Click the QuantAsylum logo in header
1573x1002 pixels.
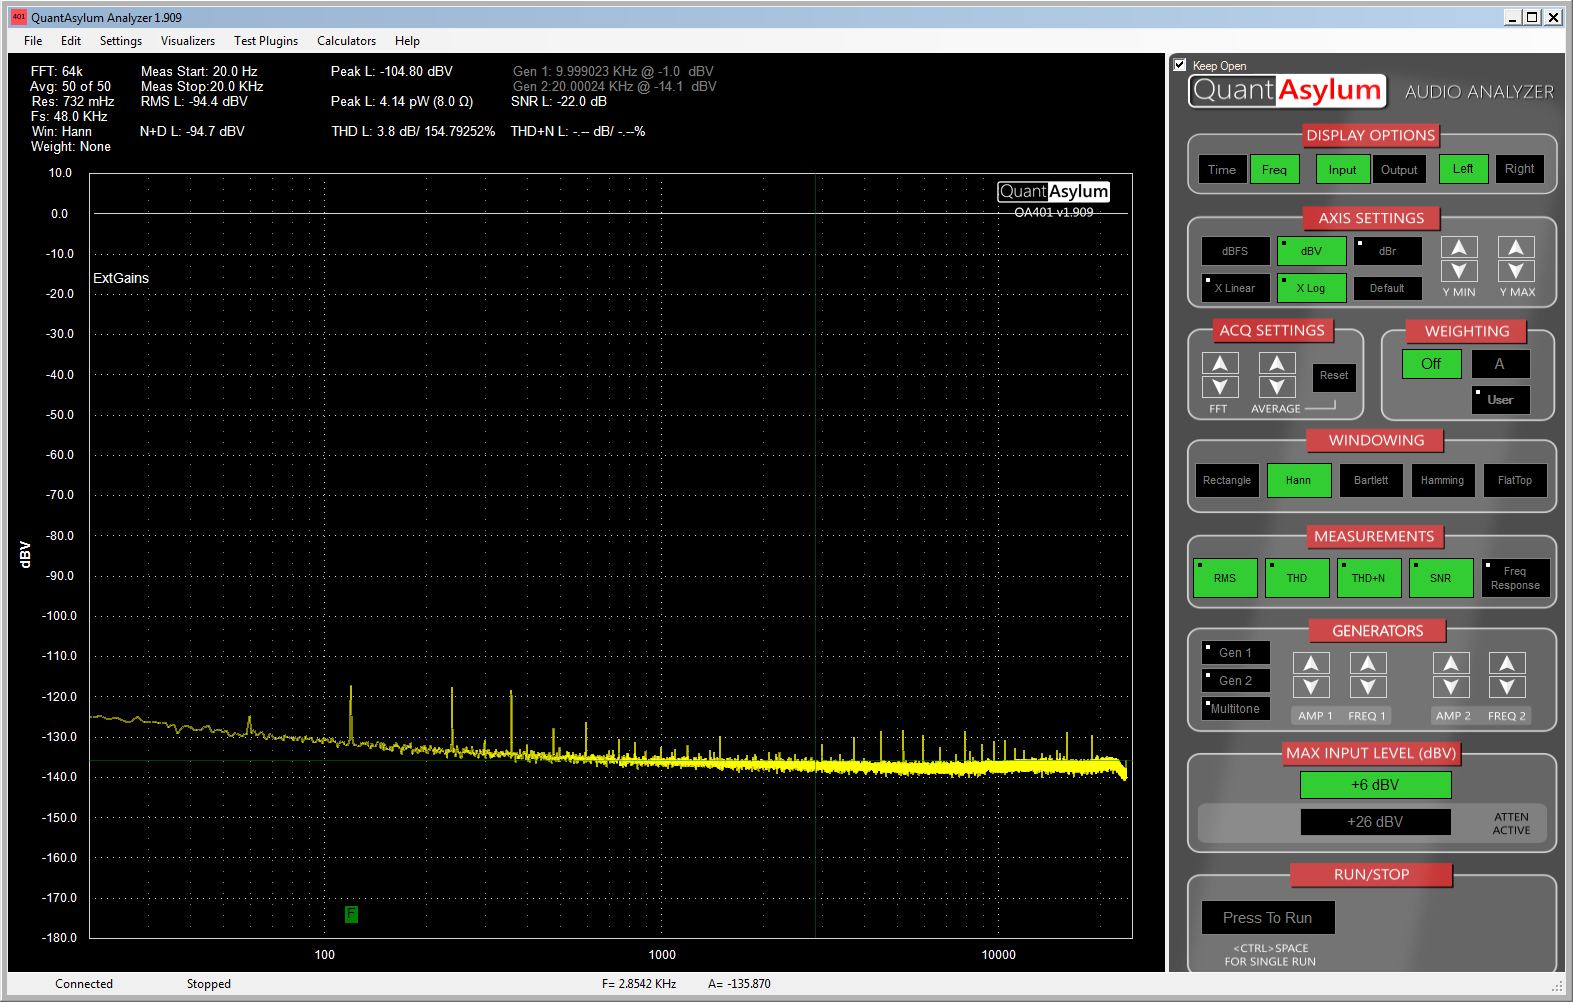(x=1287, y=91)
